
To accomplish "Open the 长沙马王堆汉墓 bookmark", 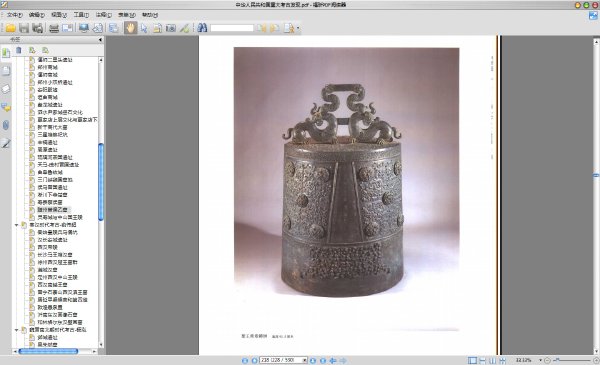I will [55, 255].
